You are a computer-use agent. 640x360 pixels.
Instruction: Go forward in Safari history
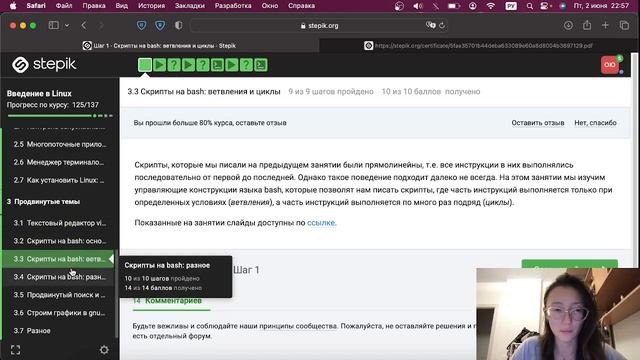(x=101, y=25)
